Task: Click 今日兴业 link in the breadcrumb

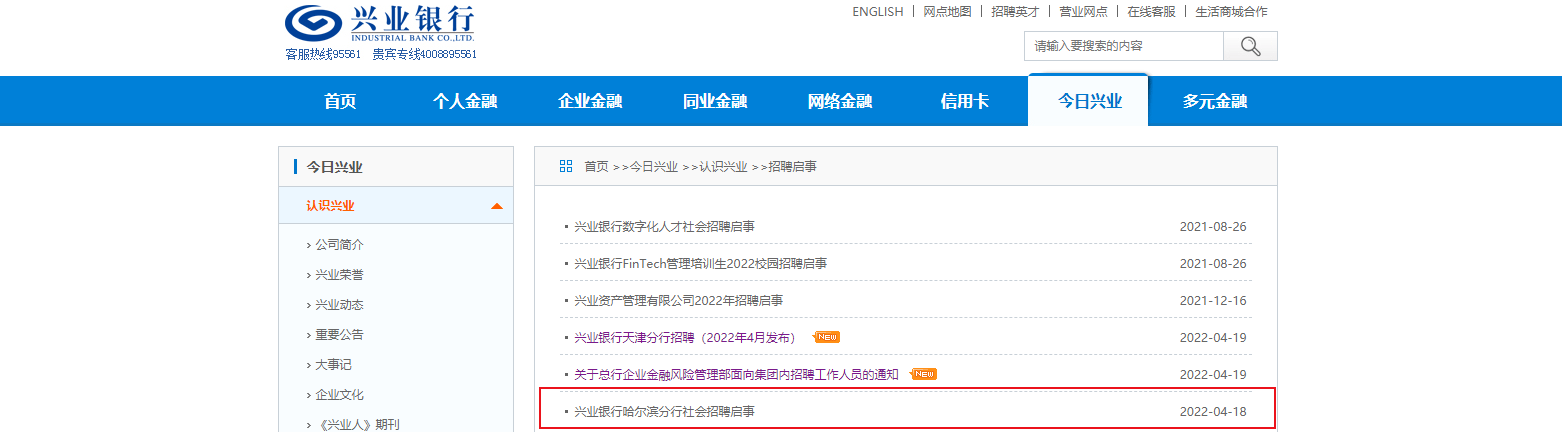Action: [x=653, y=167]
